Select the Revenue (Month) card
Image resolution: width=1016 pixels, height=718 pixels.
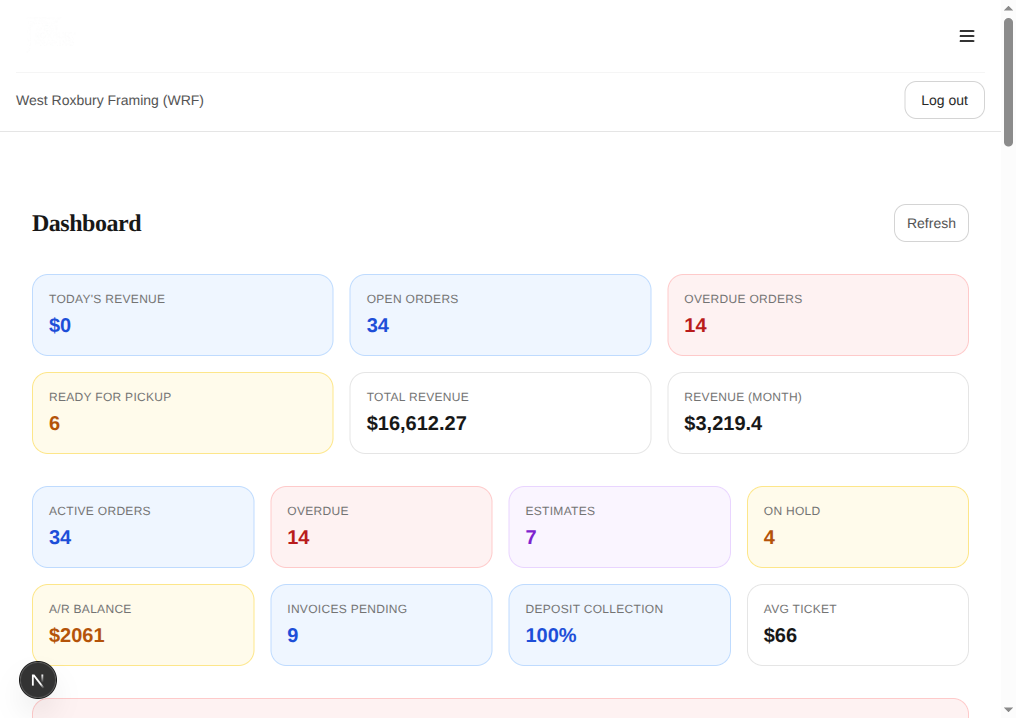pos(817,412)
